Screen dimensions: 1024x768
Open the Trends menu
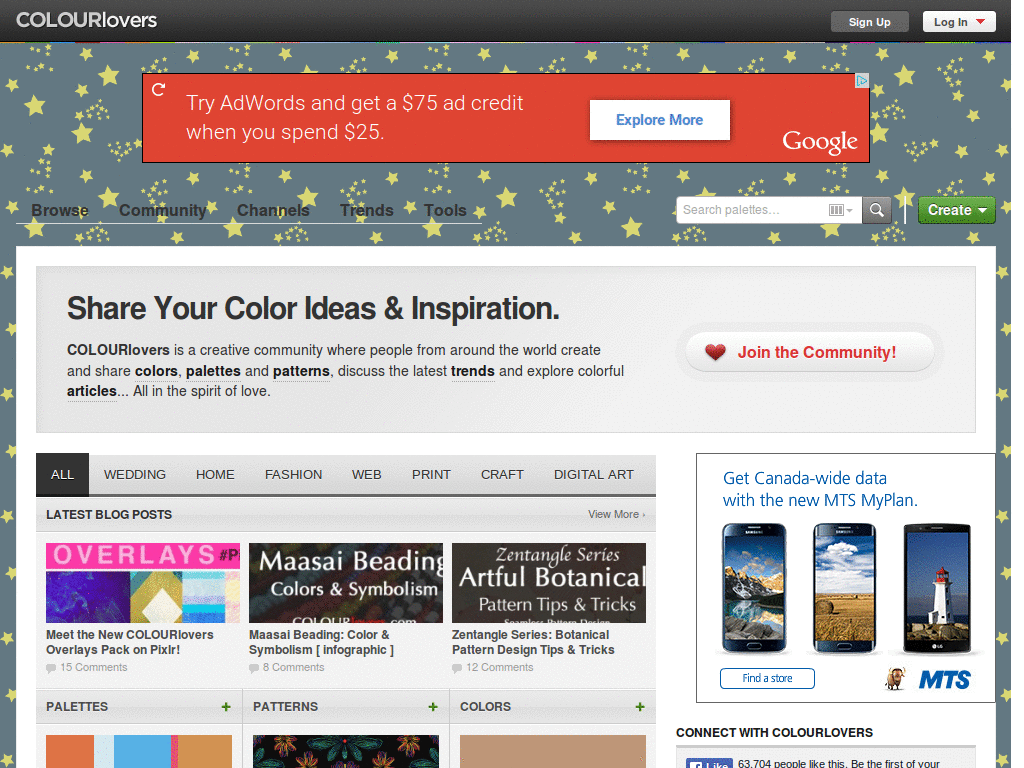366,210
